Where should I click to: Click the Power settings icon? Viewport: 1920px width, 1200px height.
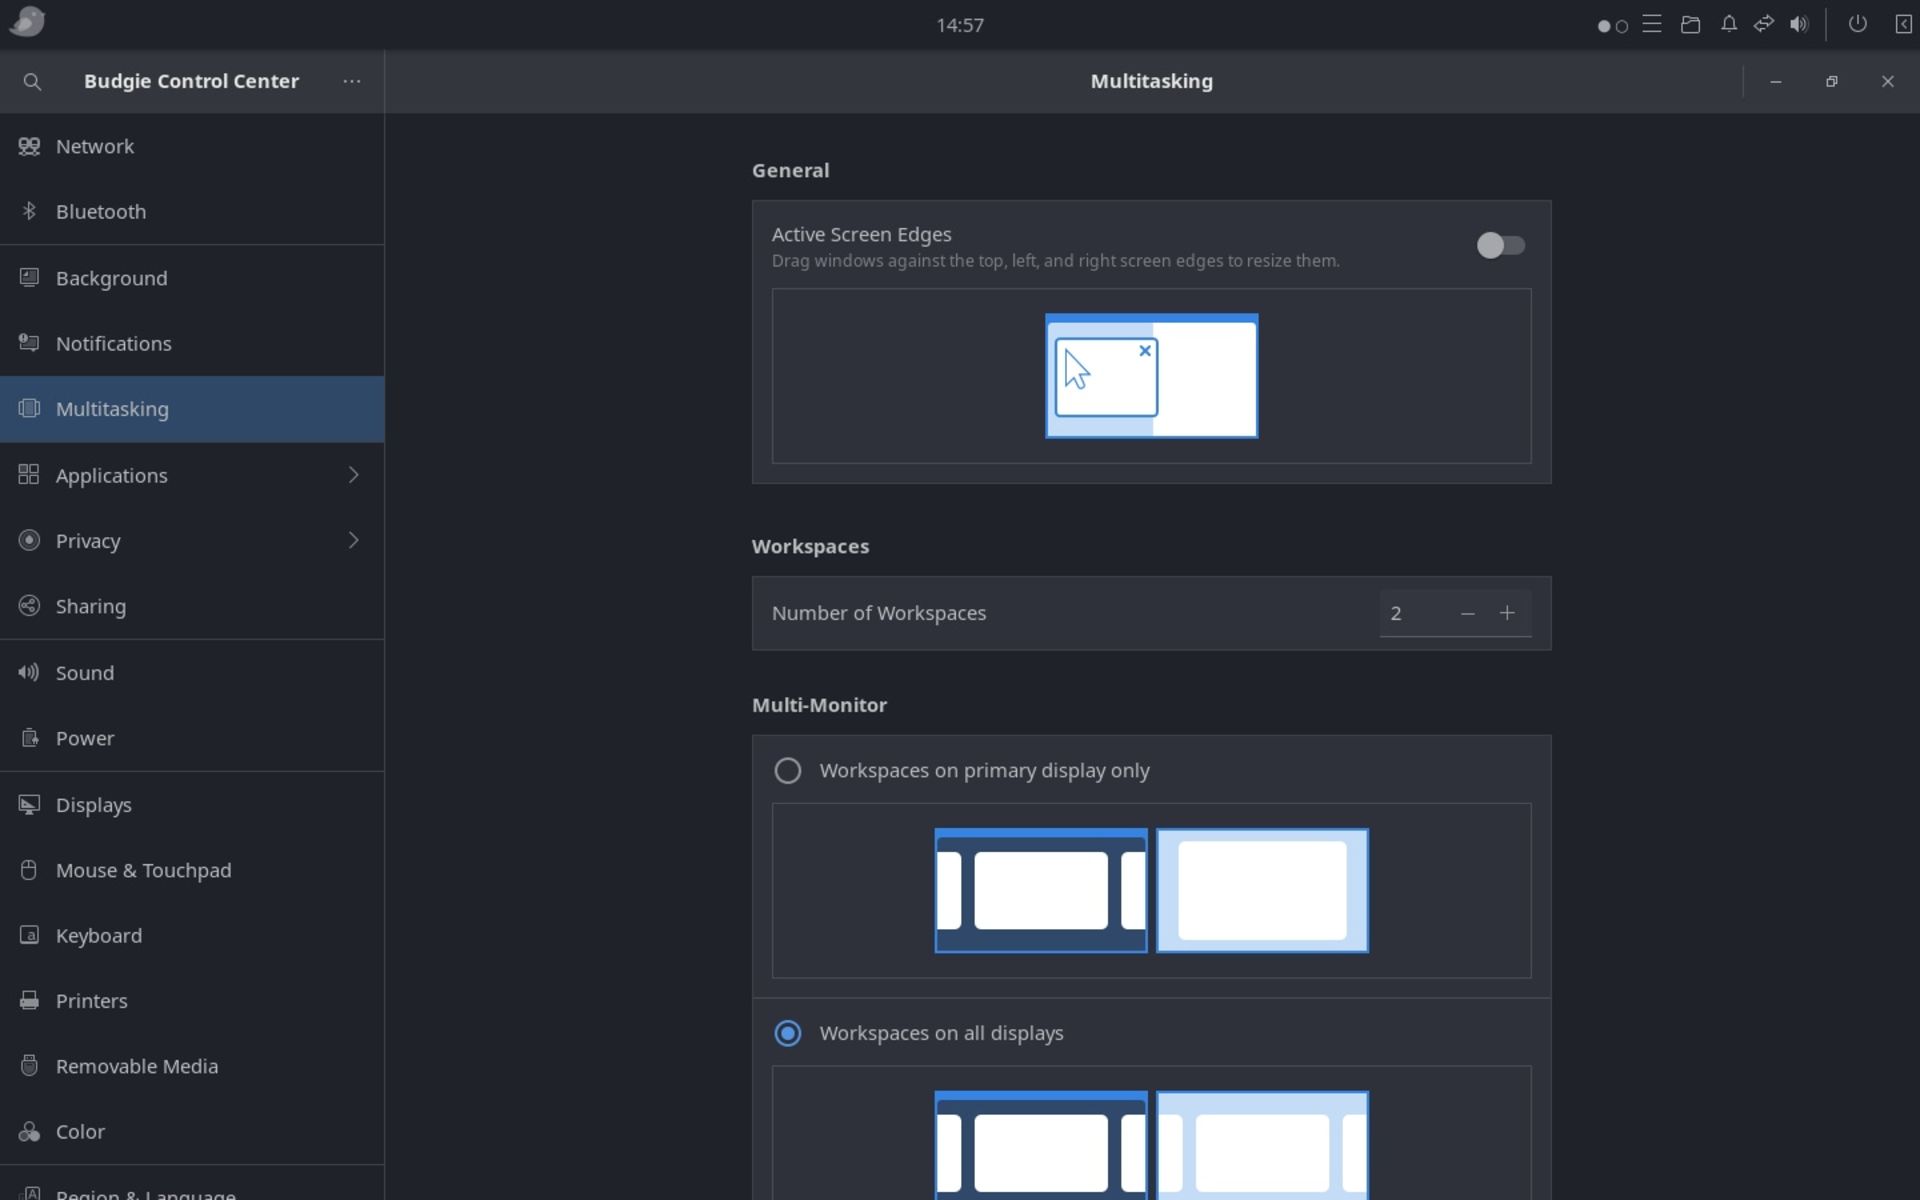[x=28, y=737]
